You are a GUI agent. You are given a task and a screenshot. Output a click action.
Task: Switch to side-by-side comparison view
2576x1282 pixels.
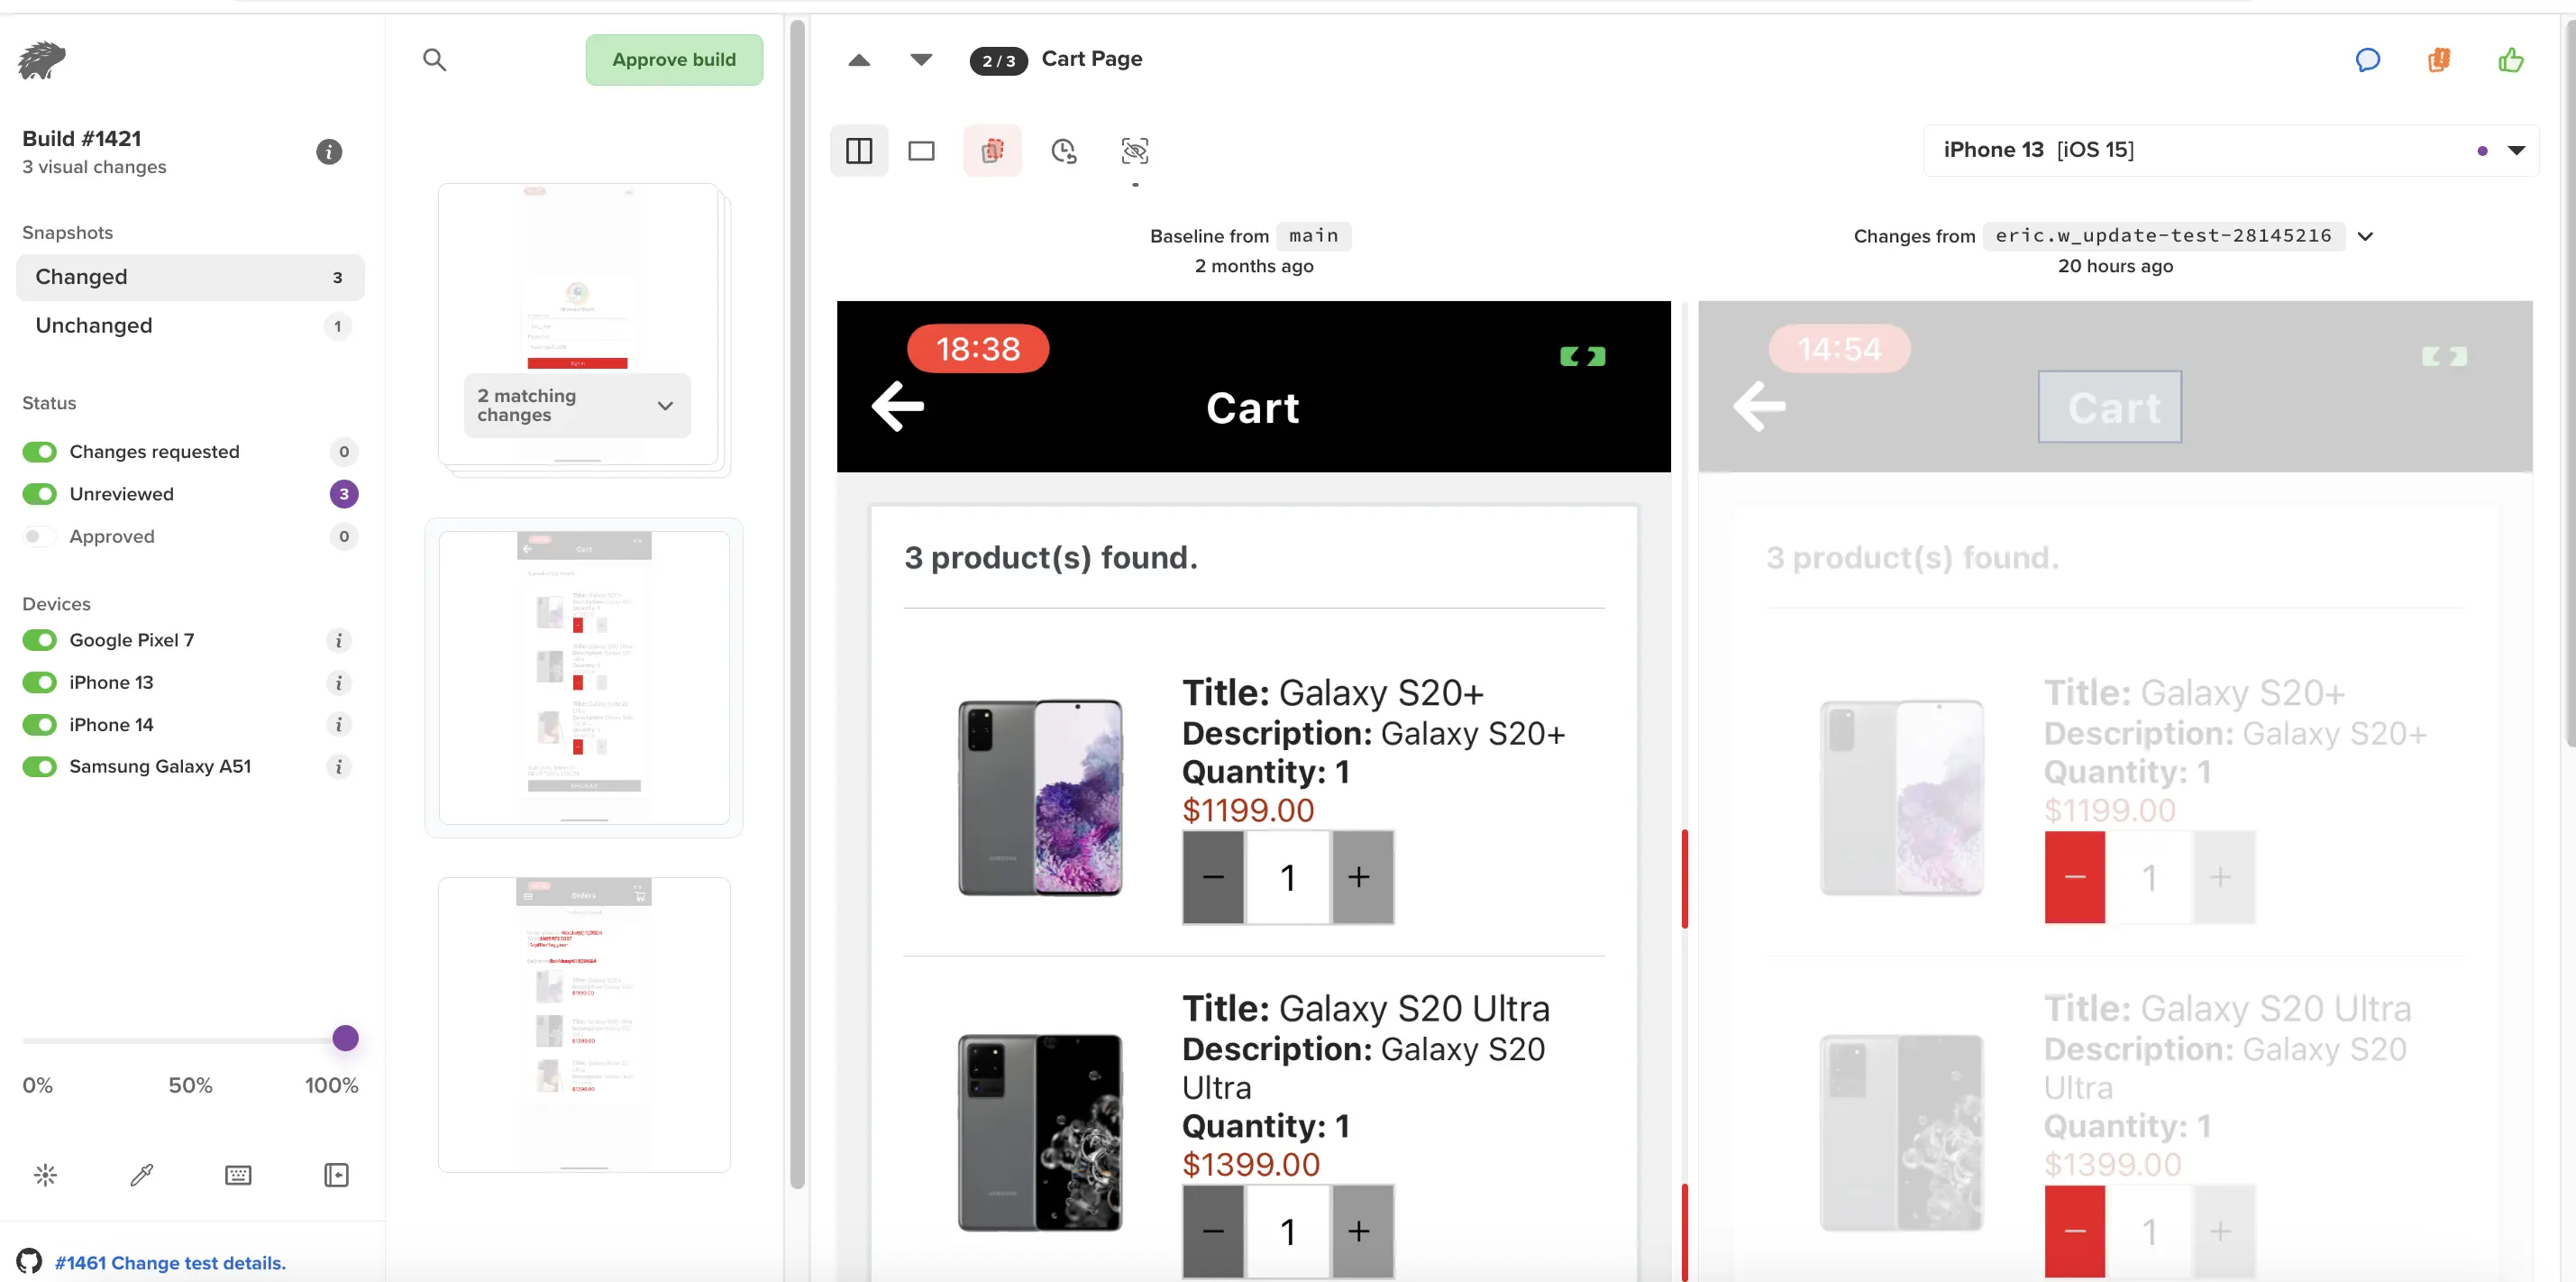click(859, 151)
